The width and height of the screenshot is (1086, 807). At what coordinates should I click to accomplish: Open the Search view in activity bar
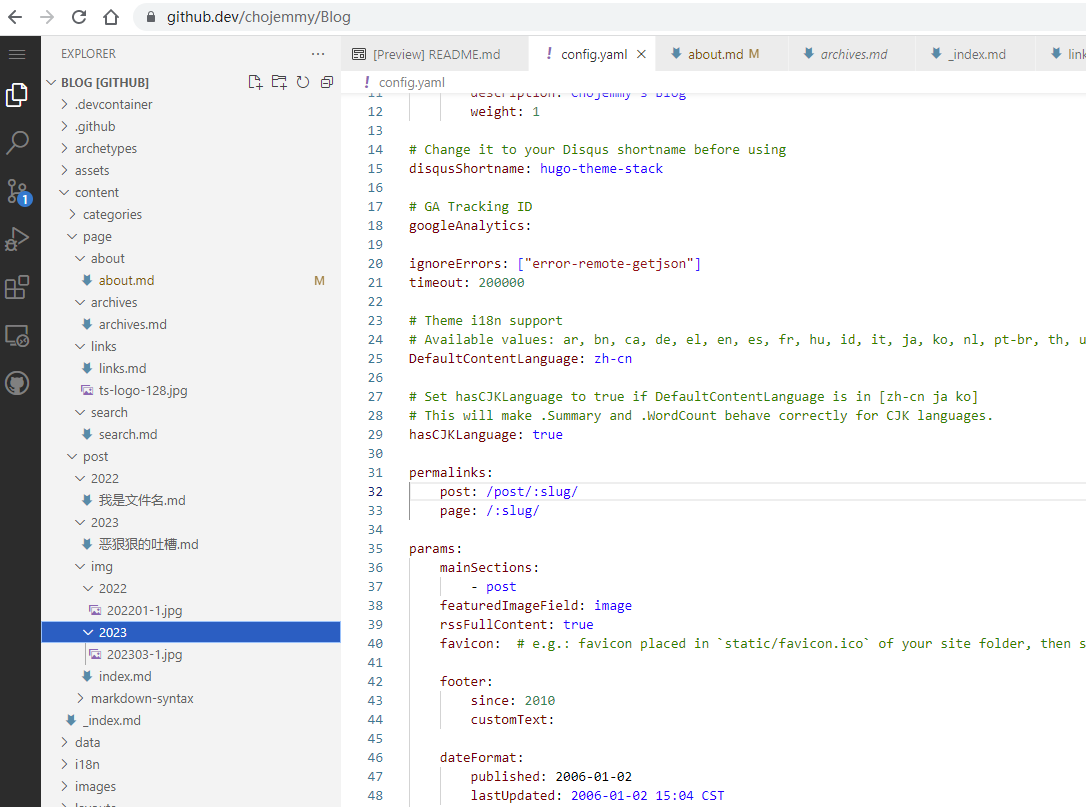coord(17,143)
